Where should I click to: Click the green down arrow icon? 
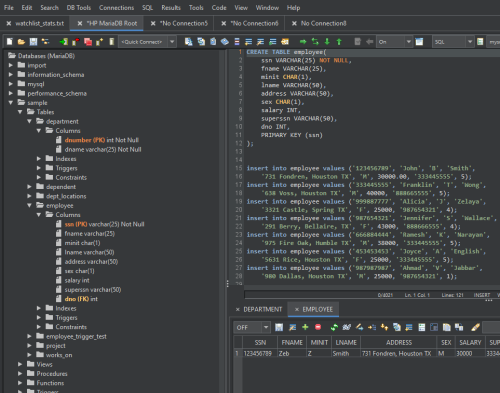pos(327,42)
